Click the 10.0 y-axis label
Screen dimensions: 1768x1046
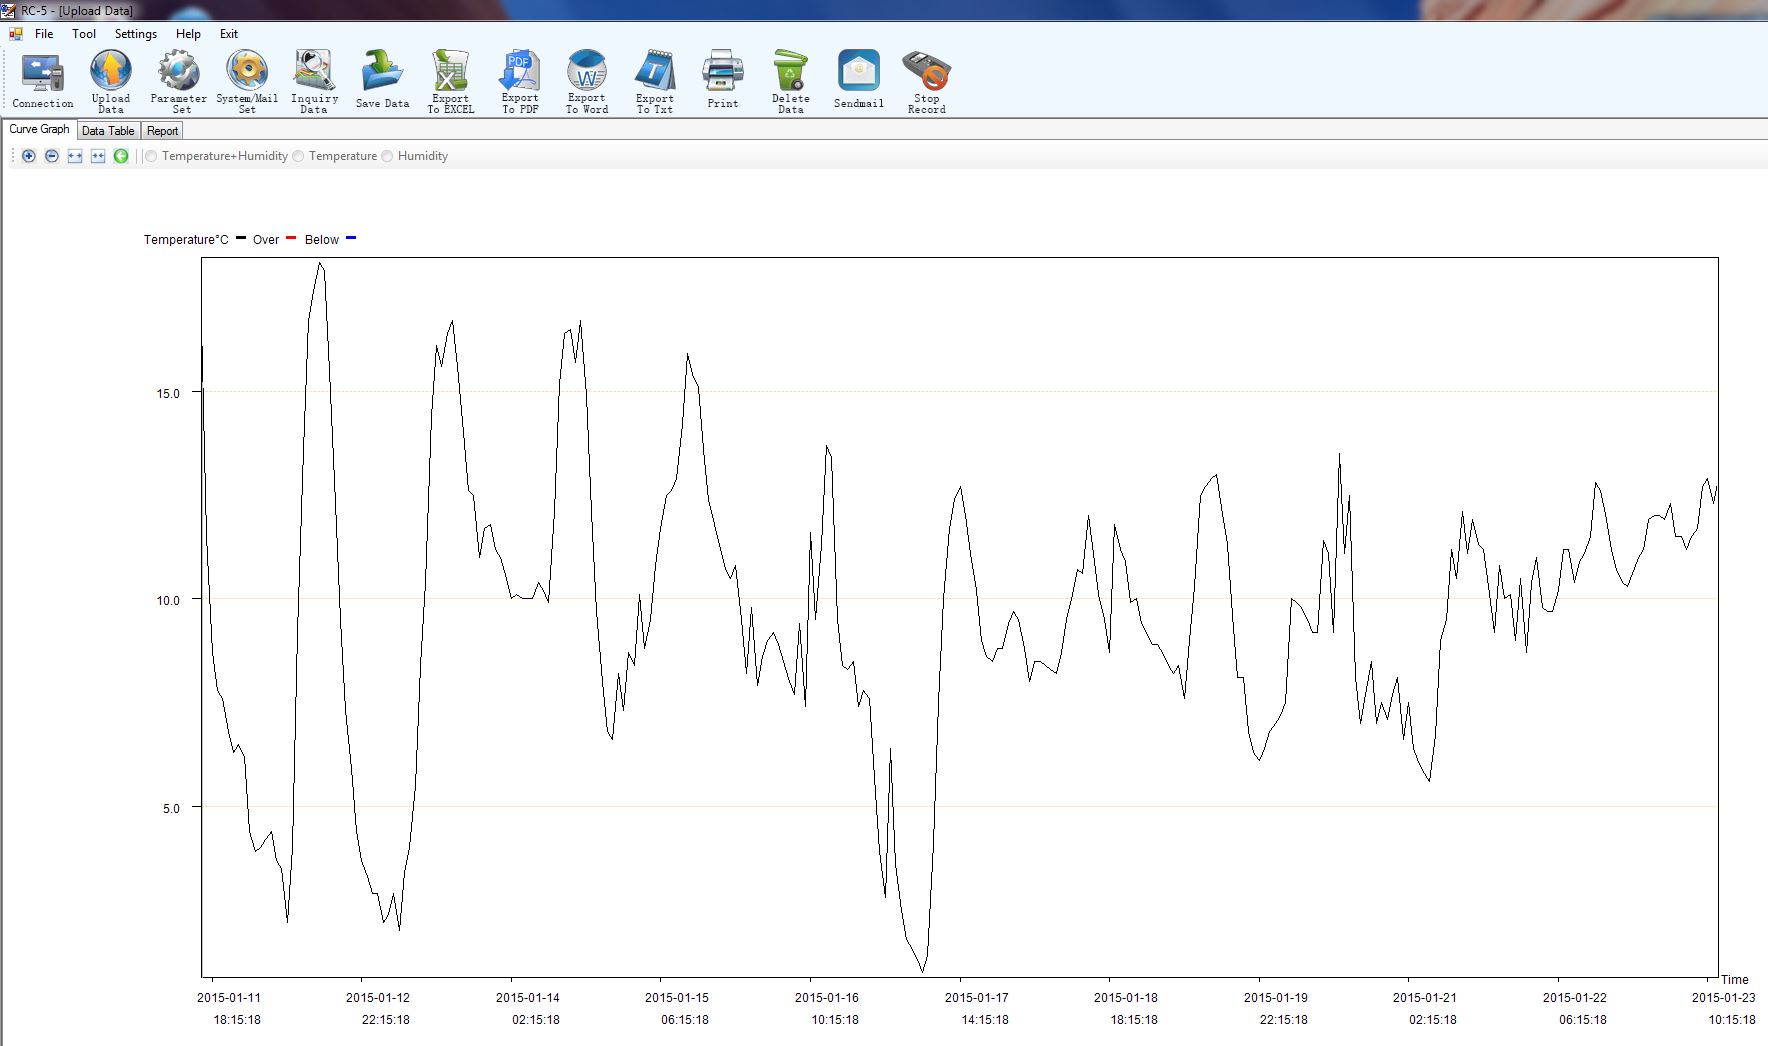tap(168, 600)
